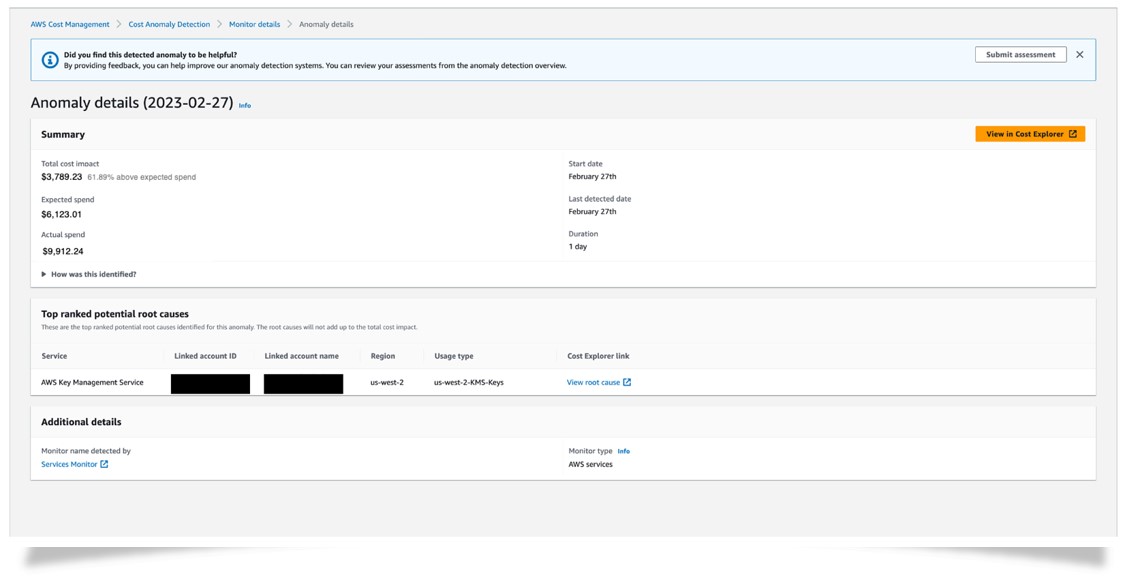1125x578 pixels.
Task: Select the $6,123.01 expected spend value
Action: 61,214
